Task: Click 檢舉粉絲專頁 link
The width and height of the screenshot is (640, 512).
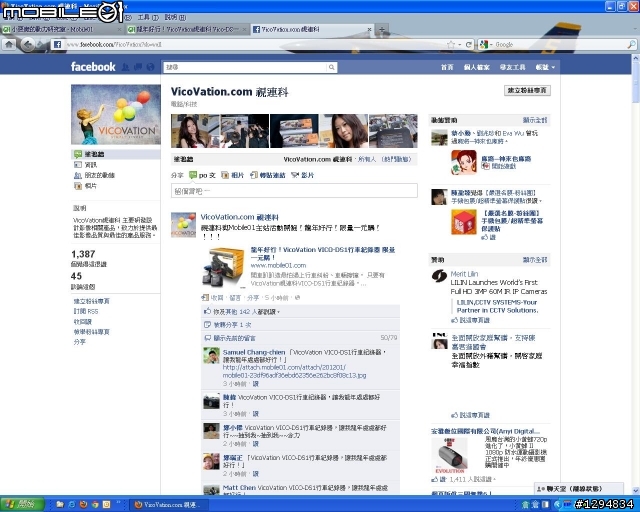Action: click(x=91, y=332)
